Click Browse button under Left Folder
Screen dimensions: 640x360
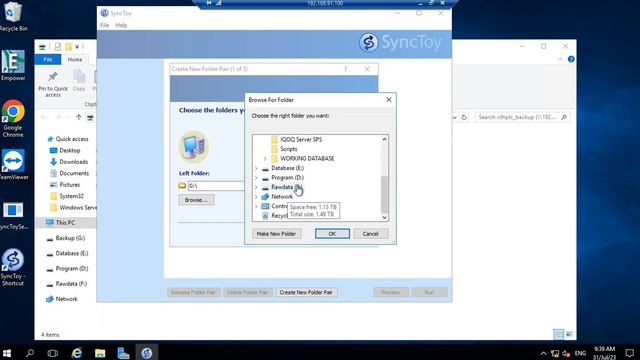(x=196, y=200)
